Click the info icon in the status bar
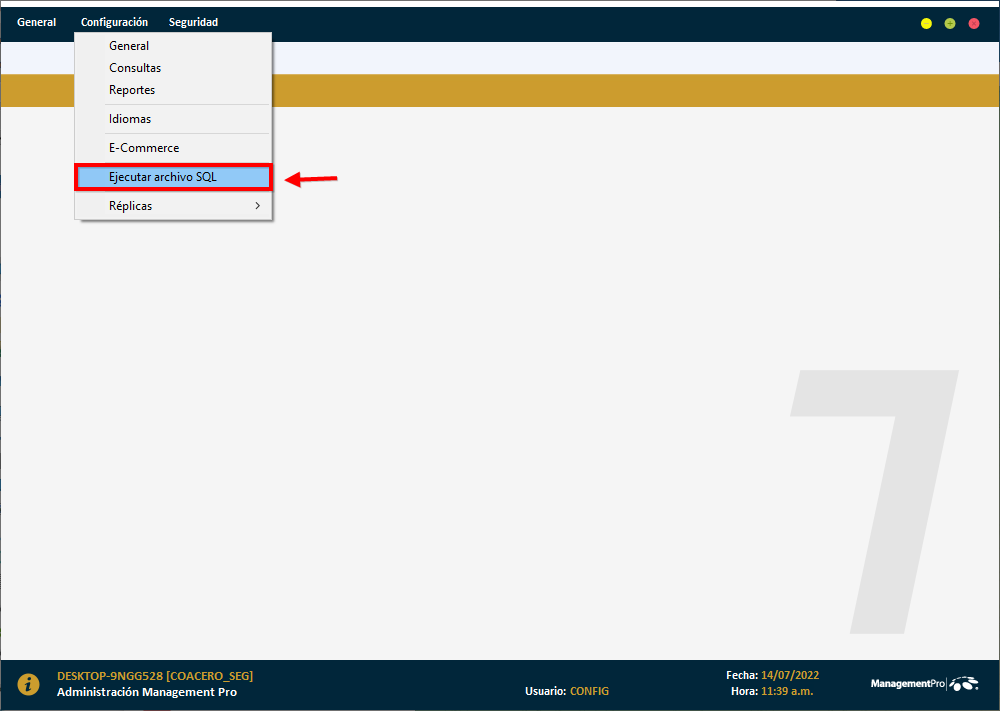 coord(27,684)
